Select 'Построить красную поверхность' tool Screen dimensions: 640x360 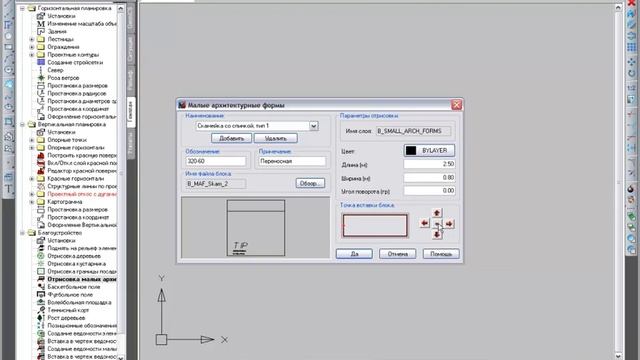[x=82, y=155]
